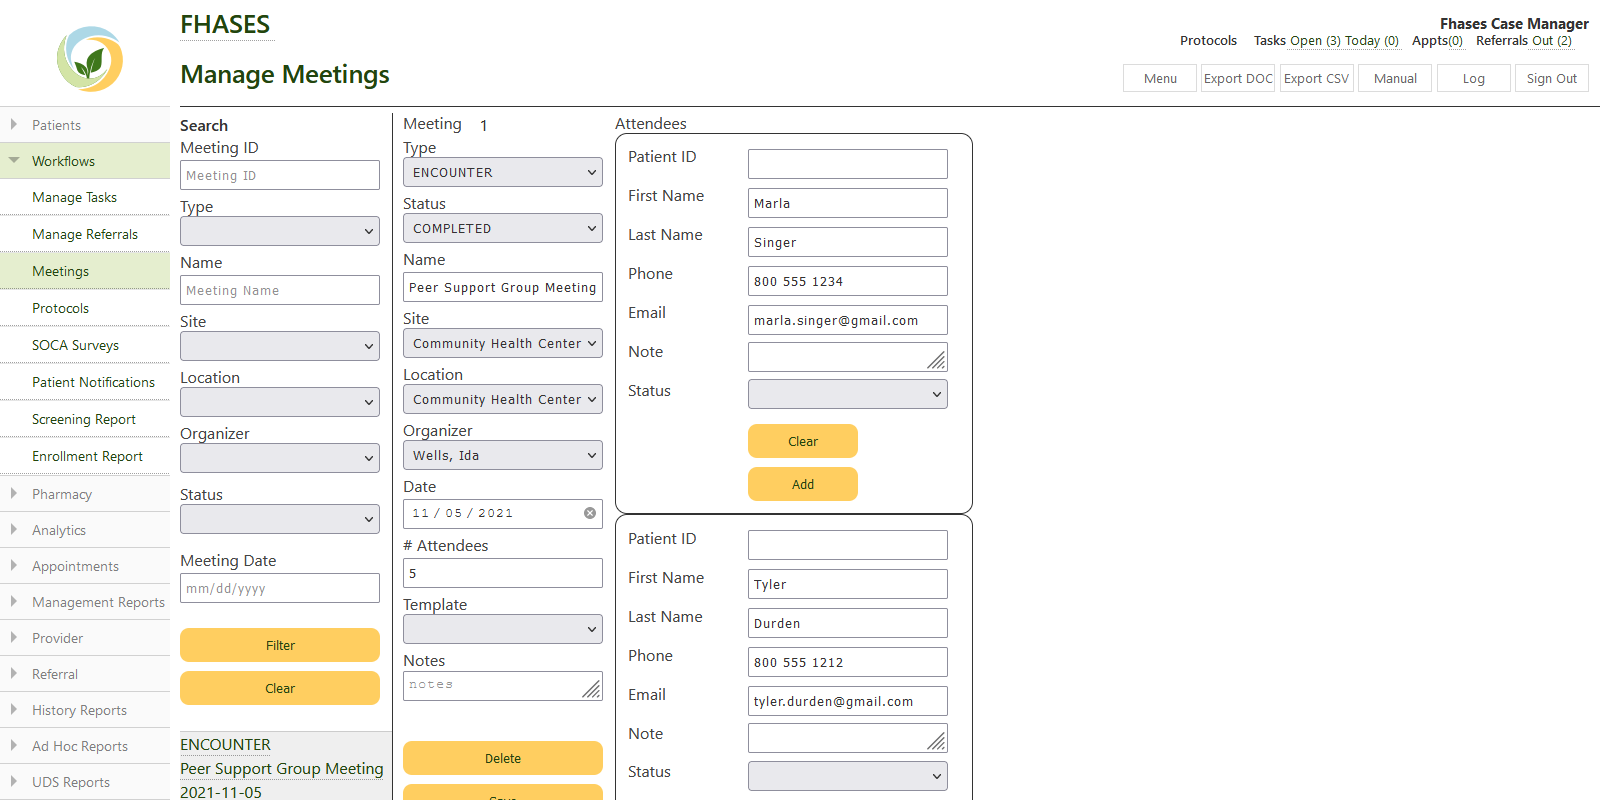This screenshot has width=1600, height=800.
Task: Open the ENCOUNTER type dropdown
Action: click(x=503, y=172)
